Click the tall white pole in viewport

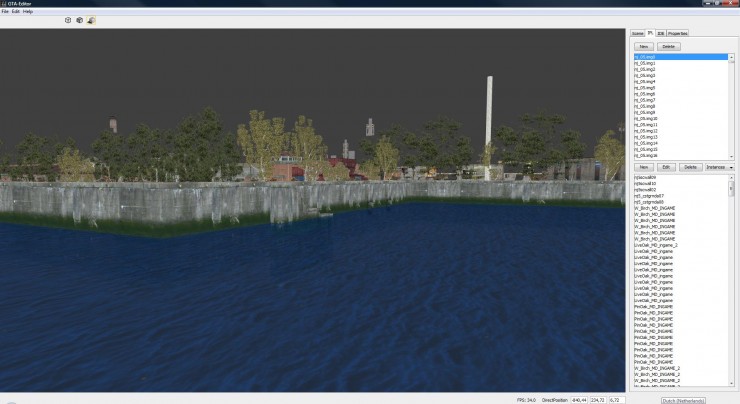[489, 127]
